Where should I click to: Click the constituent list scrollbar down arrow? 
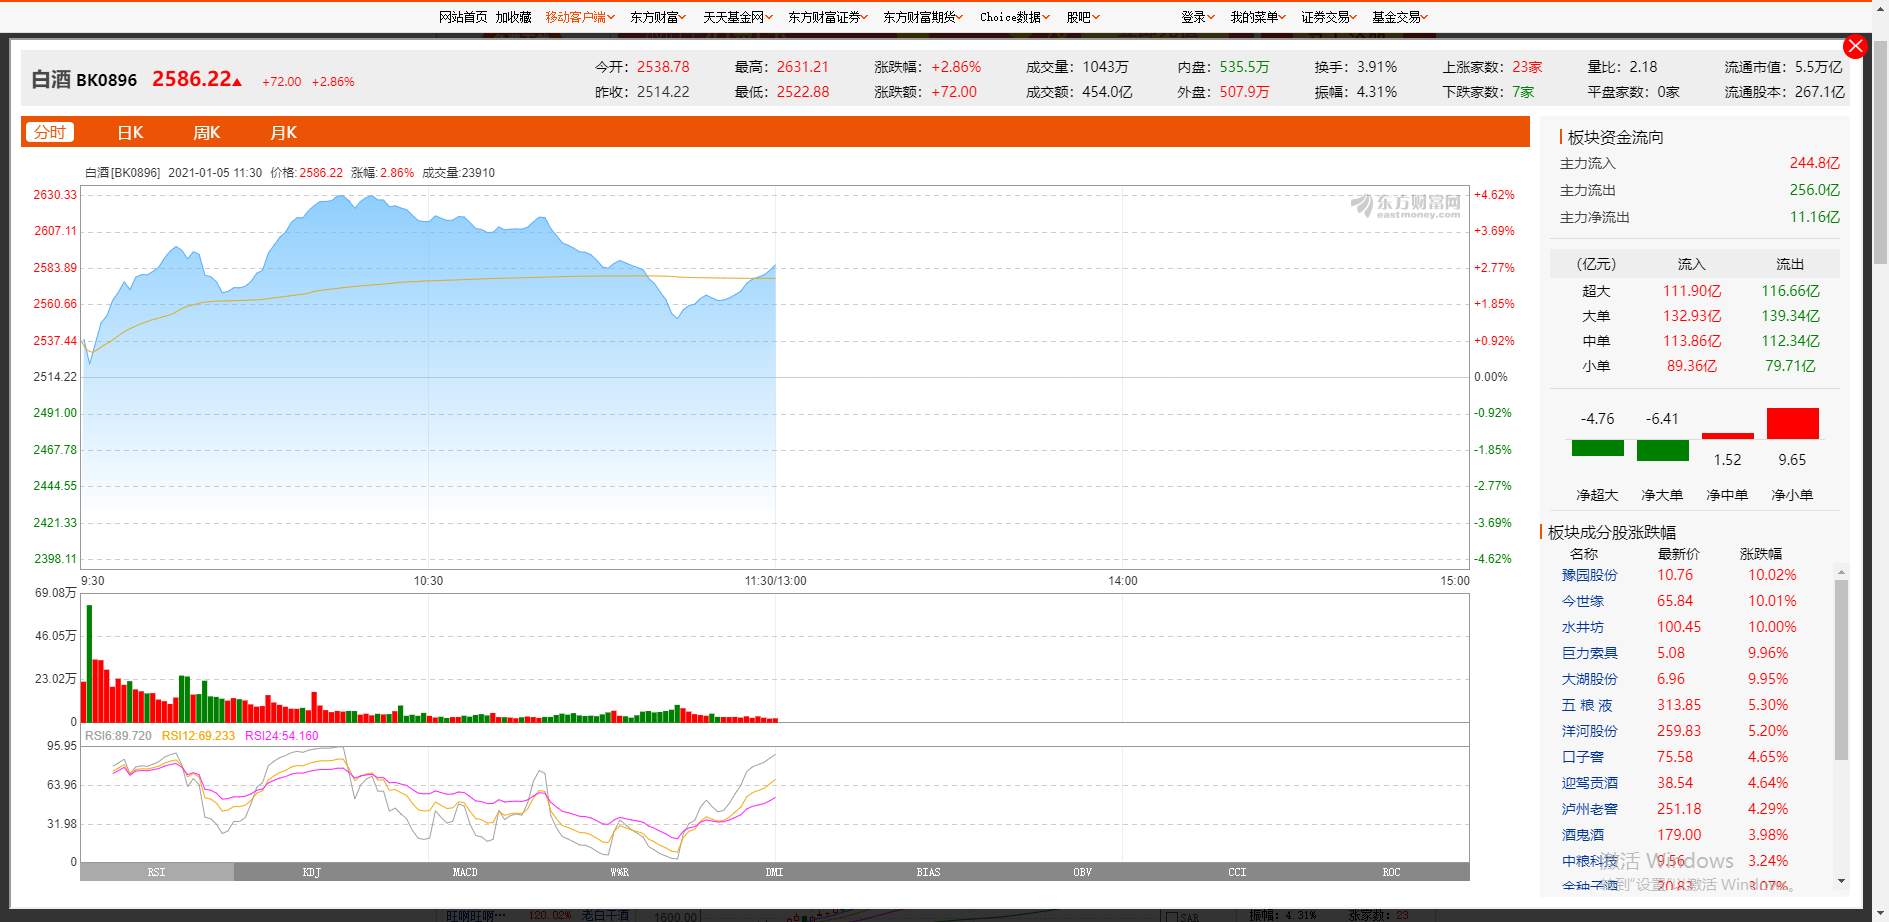click(x=1841, y=881)
